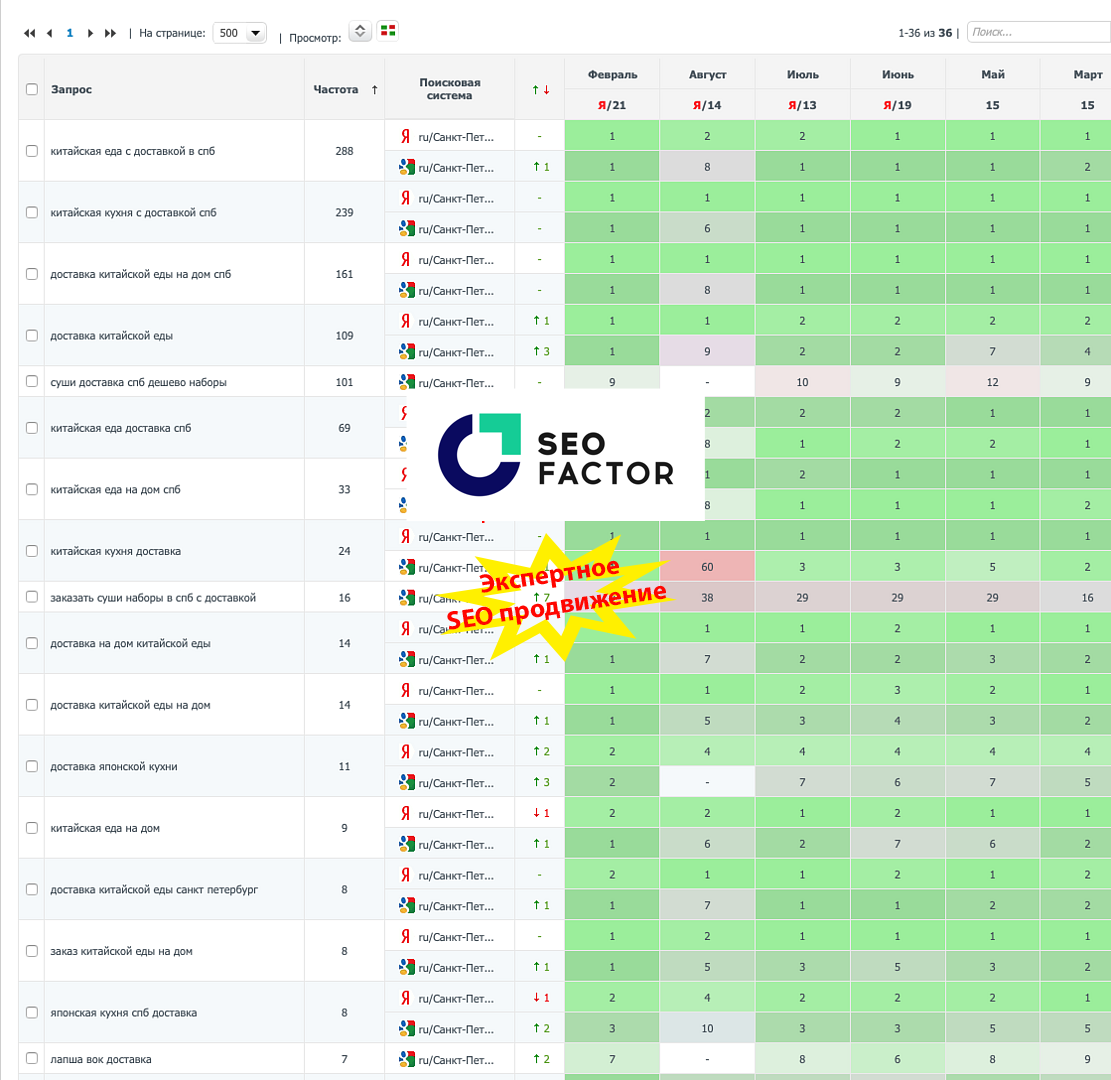Click the Запрос column header
Viewport: 1111px width, 1080px height.
[x=72, y=89]
